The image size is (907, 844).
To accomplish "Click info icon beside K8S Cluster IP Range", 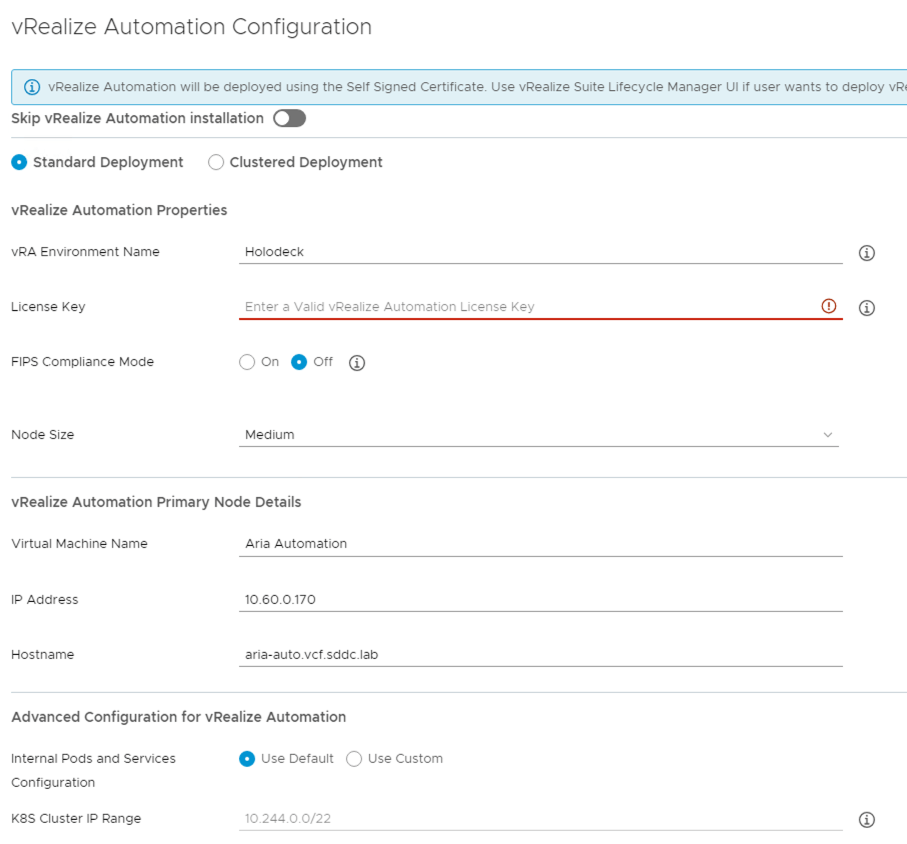I will 867,820.
